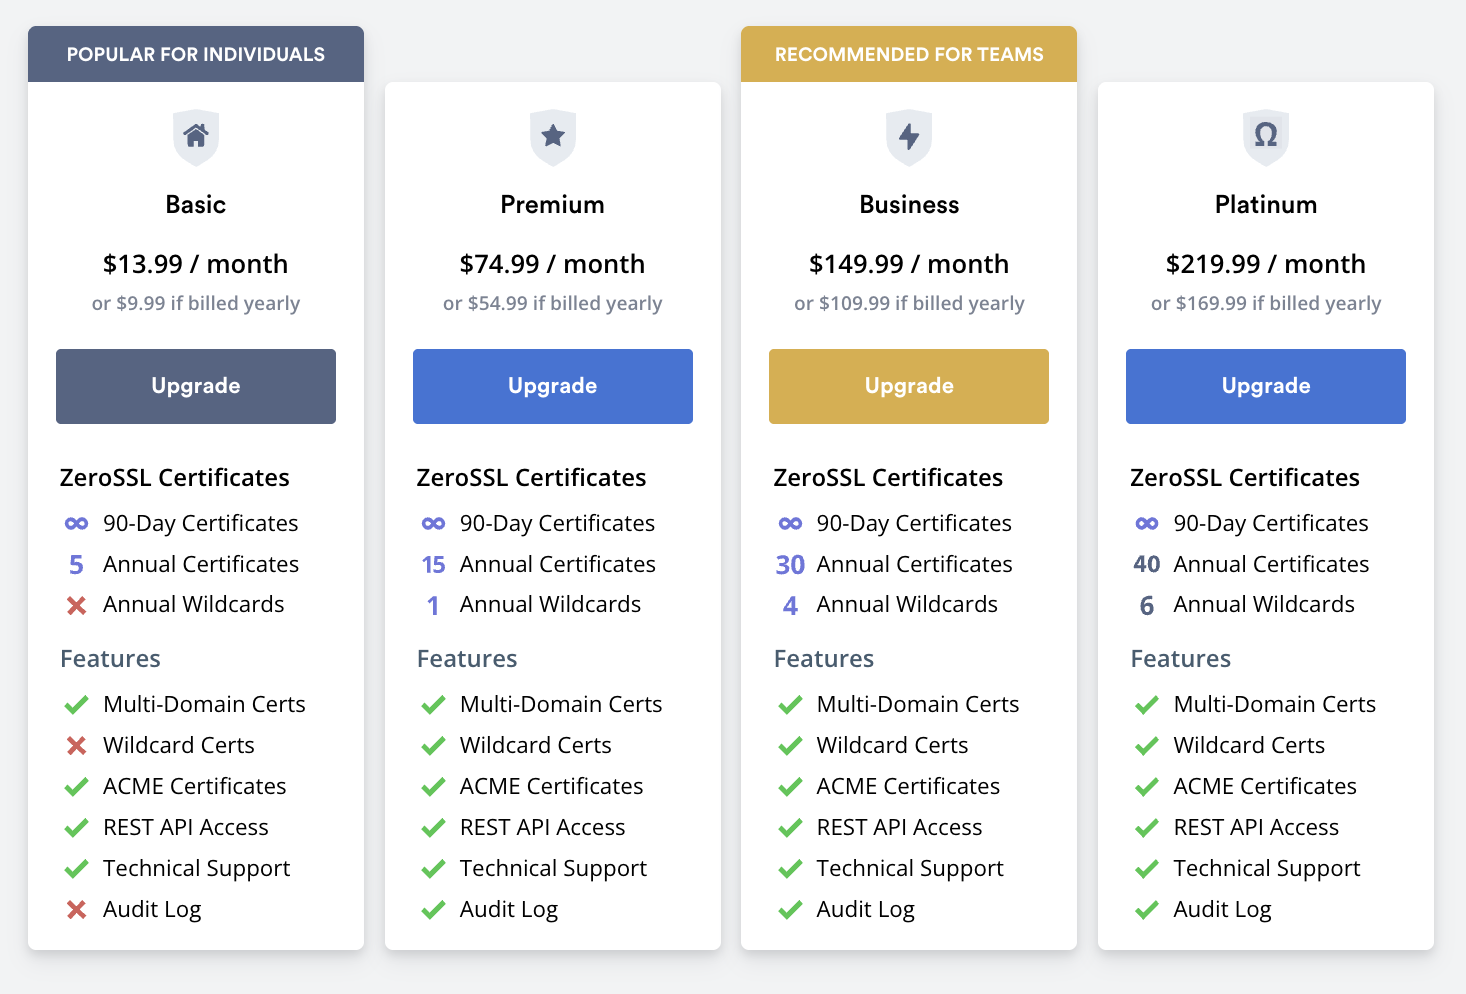Click the checkmark beside Platinum REST API Access
Viewport: 1466px width, 994px height.
(x=1147, y=828)
